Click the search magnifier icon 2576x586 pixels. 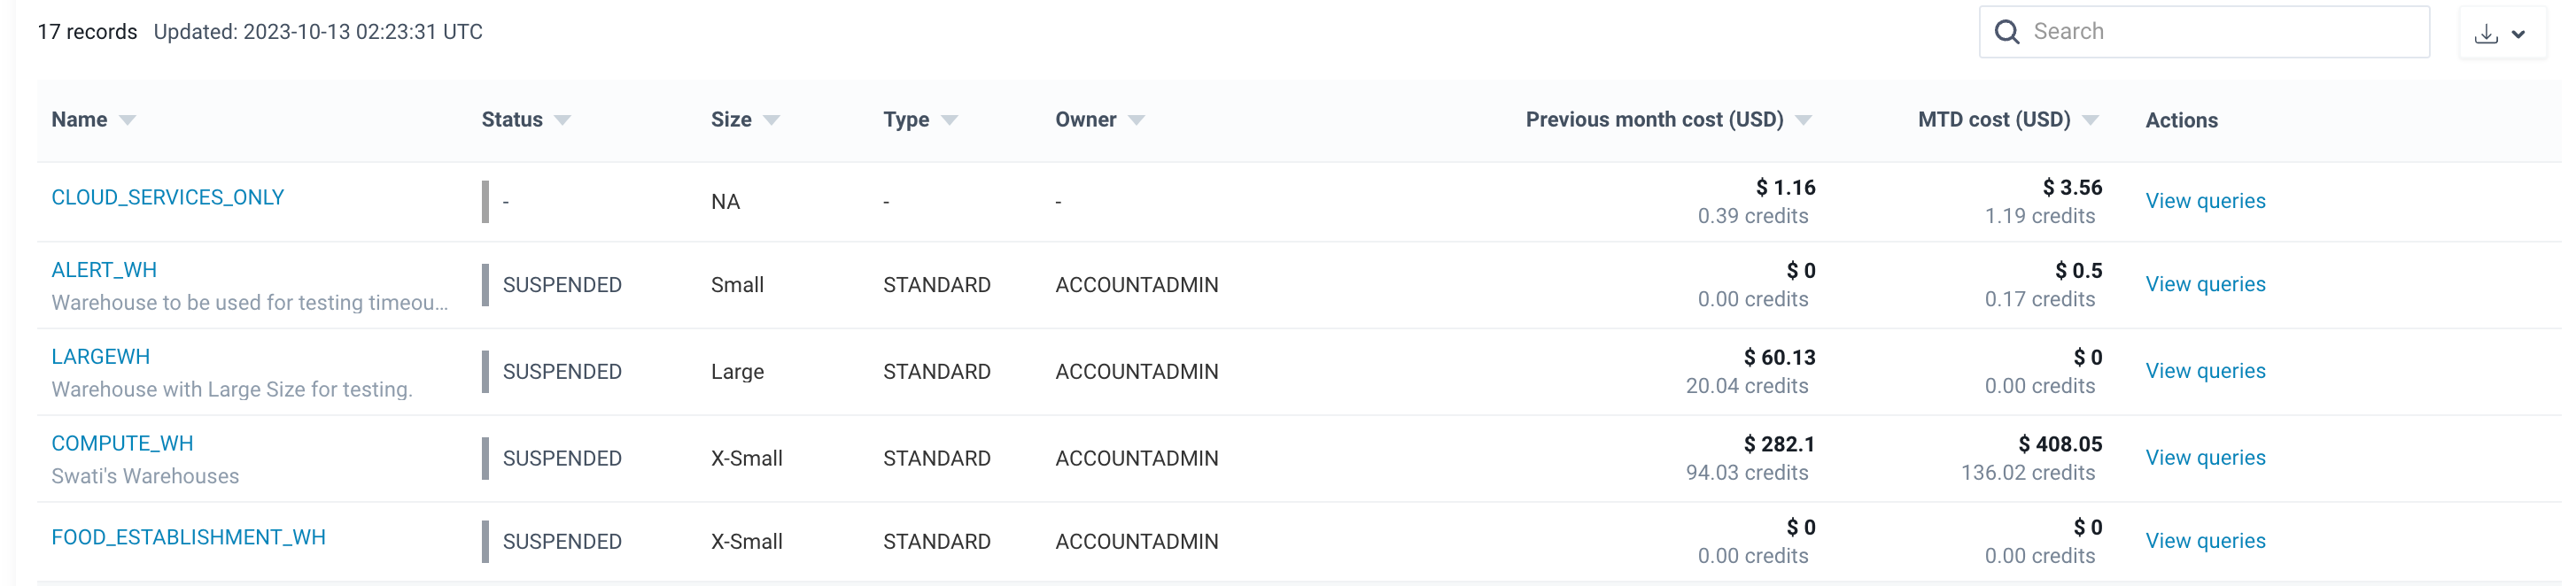[x=2006, y=32]
